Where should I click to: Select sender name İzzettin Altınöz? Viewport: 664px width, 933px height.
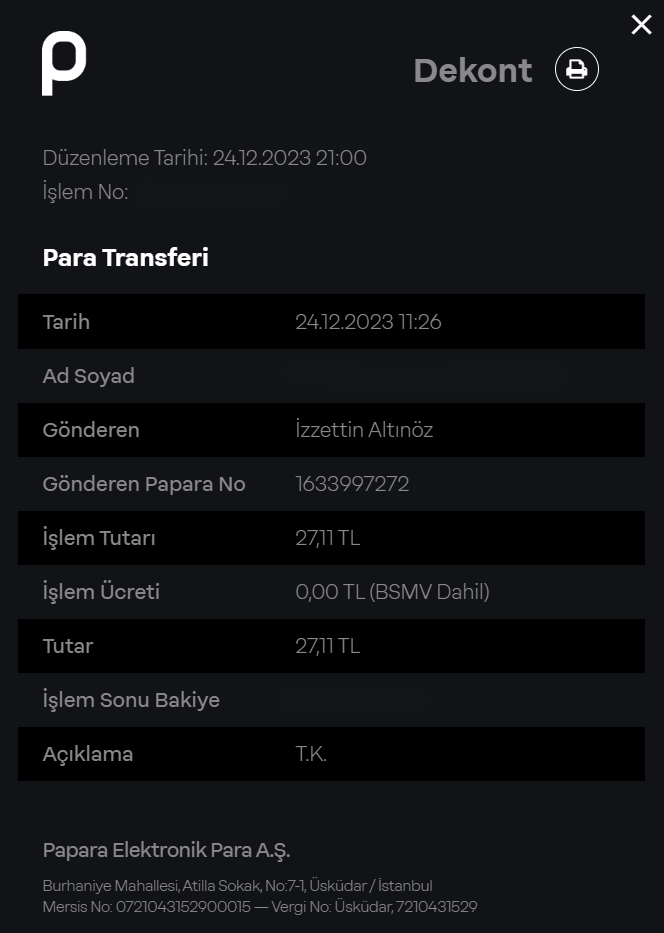(364, 430)
